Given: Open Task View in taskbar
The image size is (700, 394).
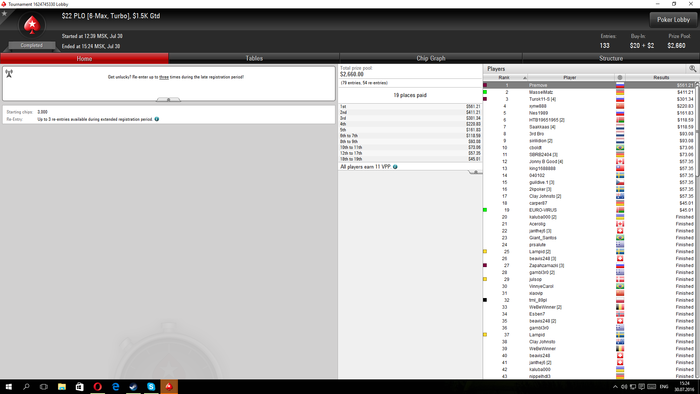Looking at the screenshot, I should (44, 386).
